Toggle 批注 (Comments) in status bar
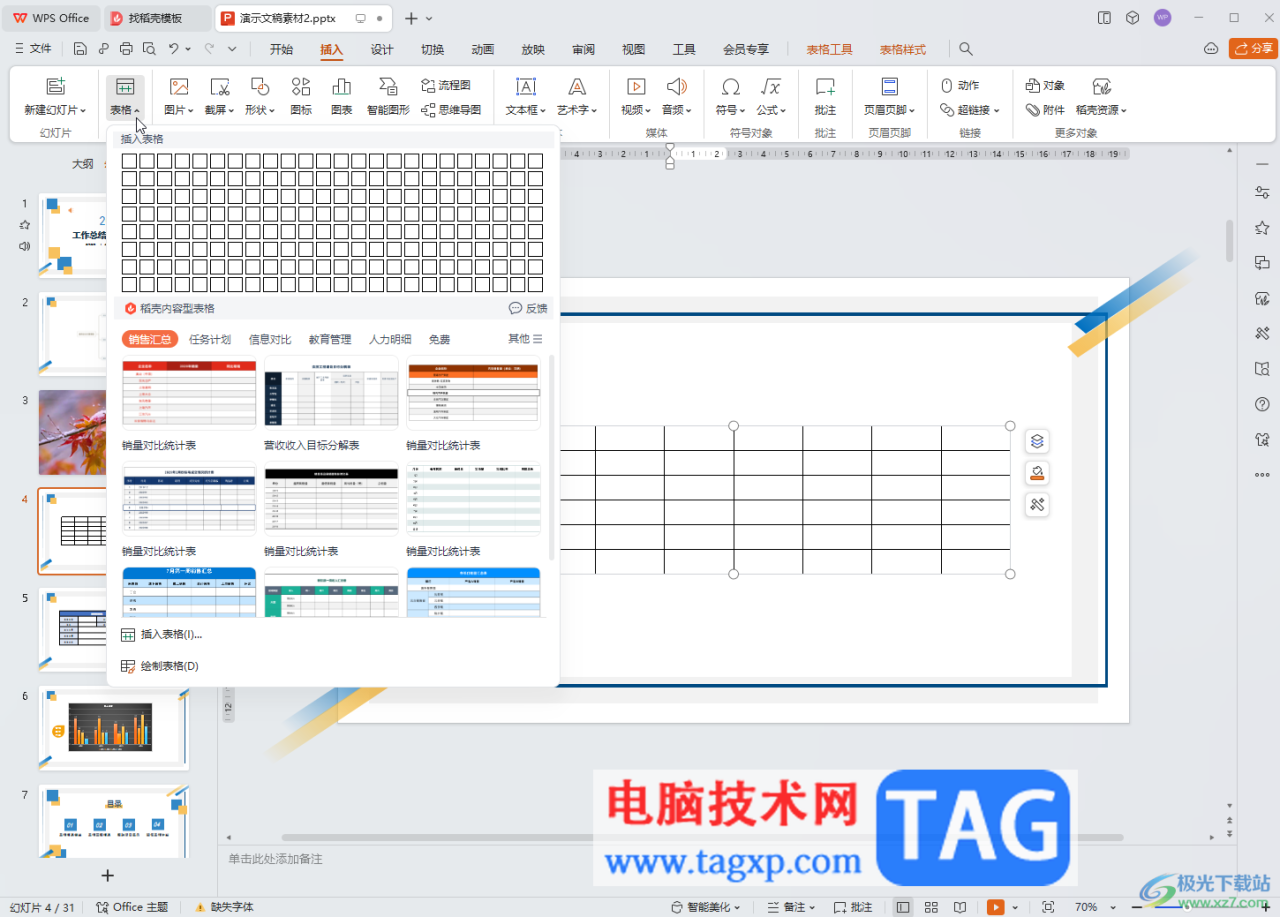 click(853, 907)
